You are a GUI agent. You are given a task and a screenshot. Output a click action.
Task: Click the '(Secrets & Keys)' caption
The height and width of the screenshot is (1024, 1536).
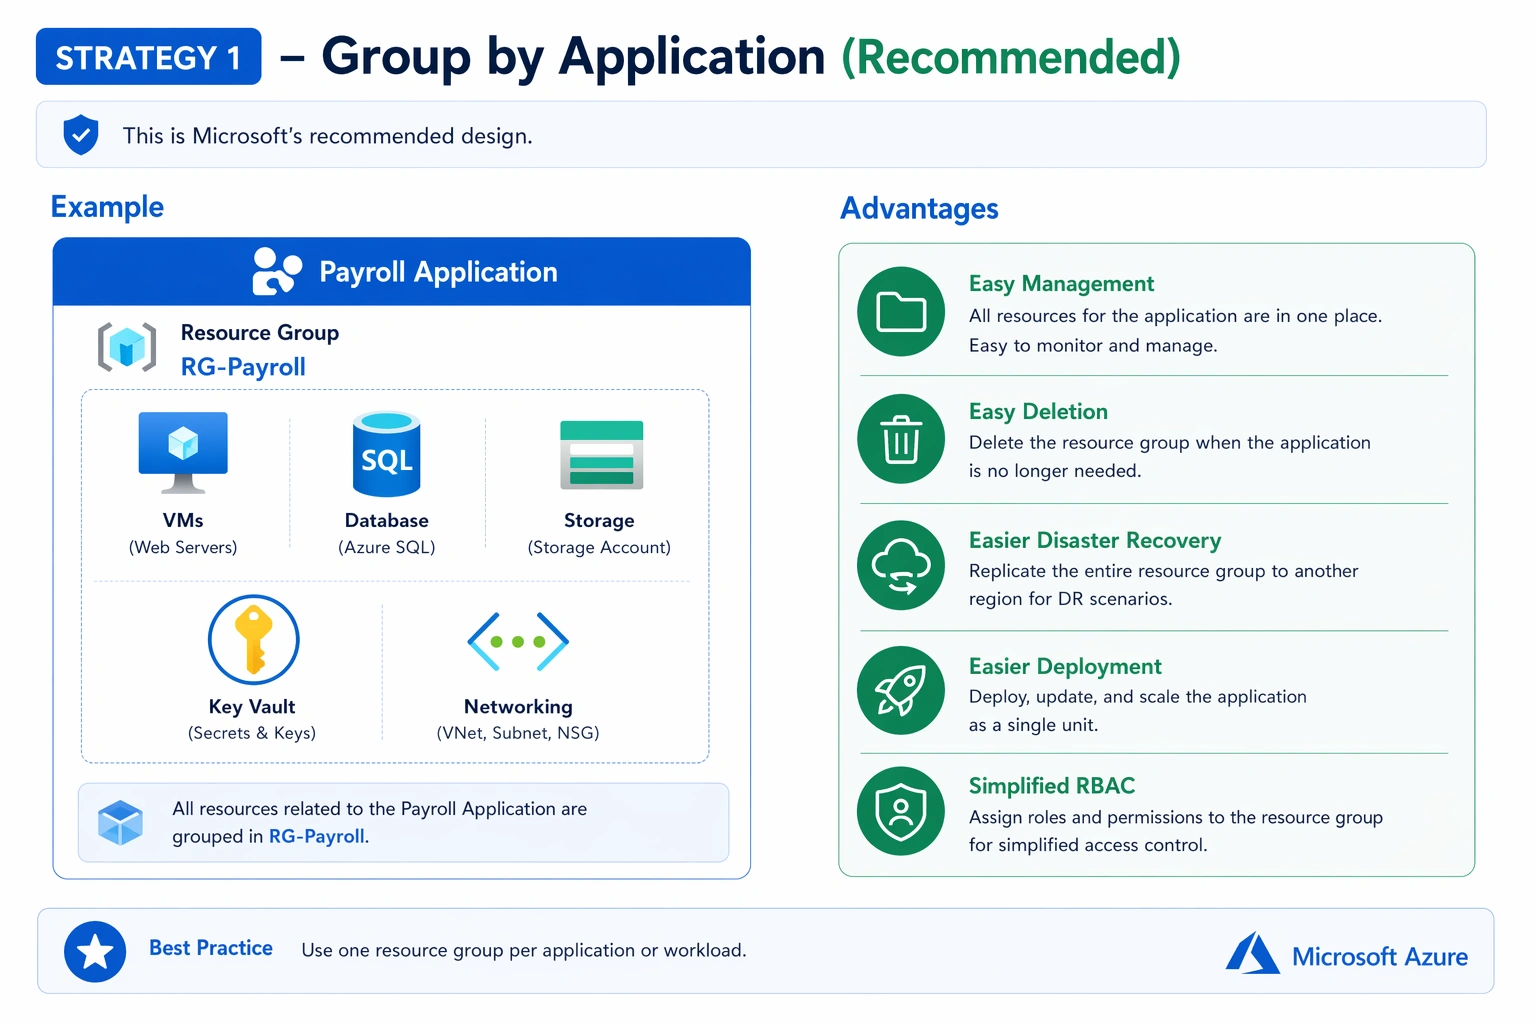252,733
